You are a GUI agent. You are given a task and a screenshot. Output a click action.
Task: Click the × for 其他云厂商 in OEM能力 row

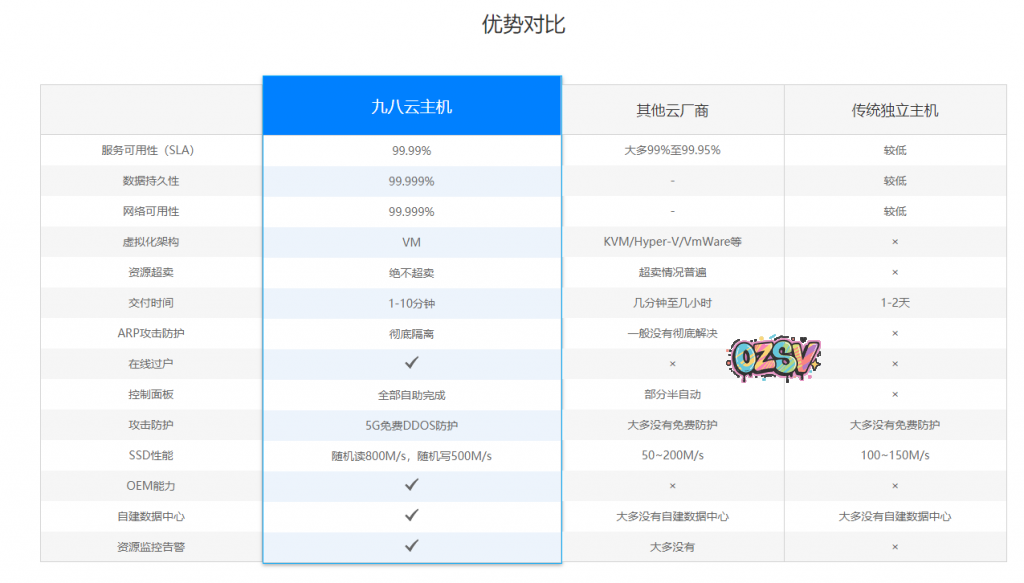click(x=672, y=486)
